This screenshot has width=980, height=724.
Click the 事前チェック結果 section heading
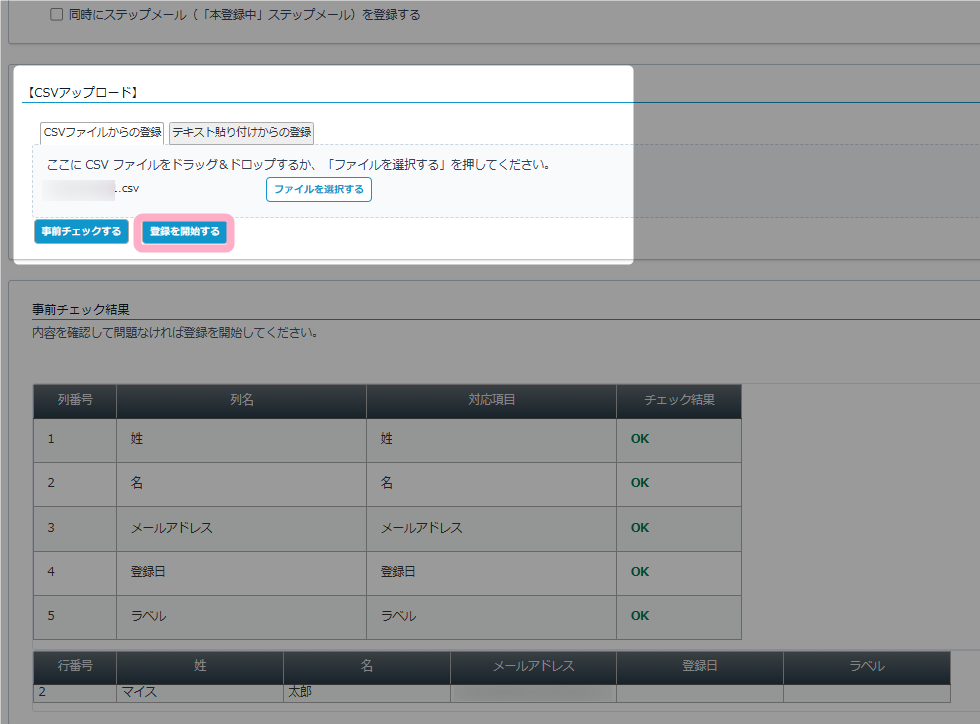[x=81, y=310]
